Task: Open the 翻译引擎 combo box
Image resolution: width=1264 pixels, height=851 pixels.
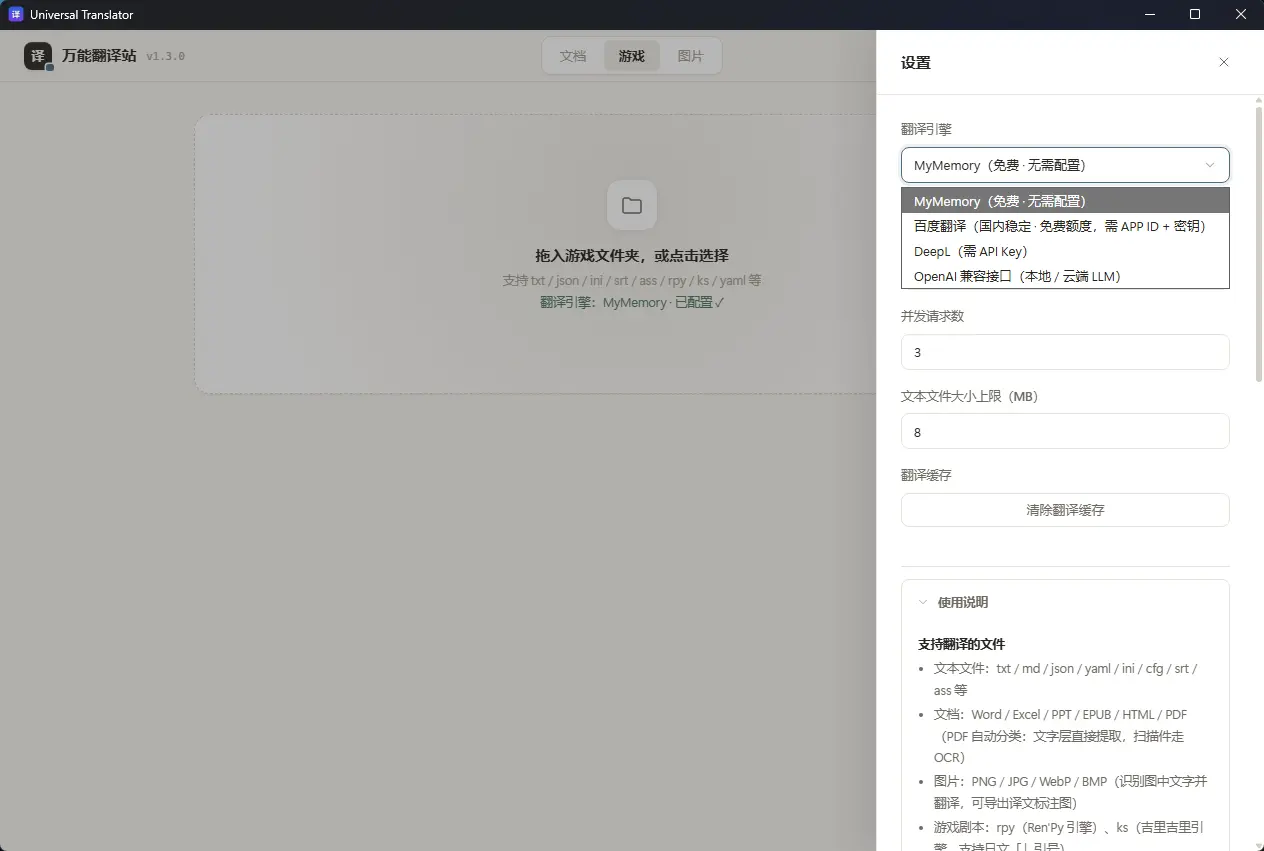Action: pyautogui.click(x=1065, y=165)
